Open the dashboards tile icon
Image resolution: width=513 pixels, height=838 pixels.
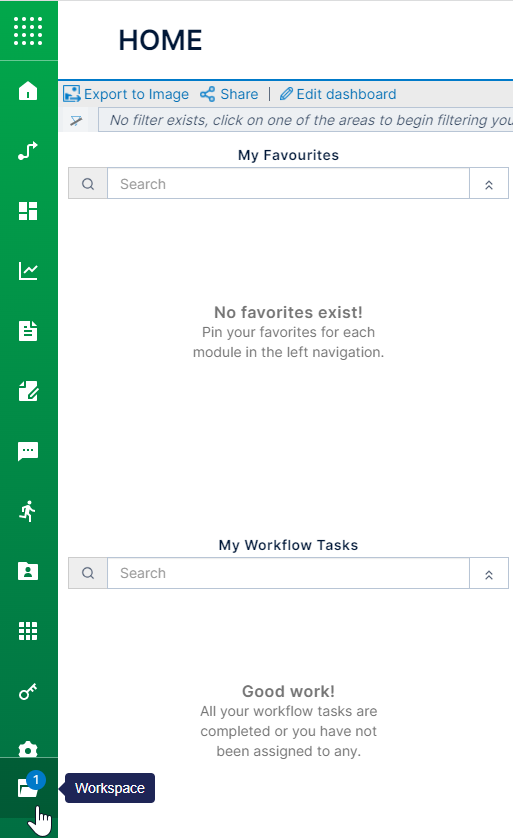click(x=28, y=211)
